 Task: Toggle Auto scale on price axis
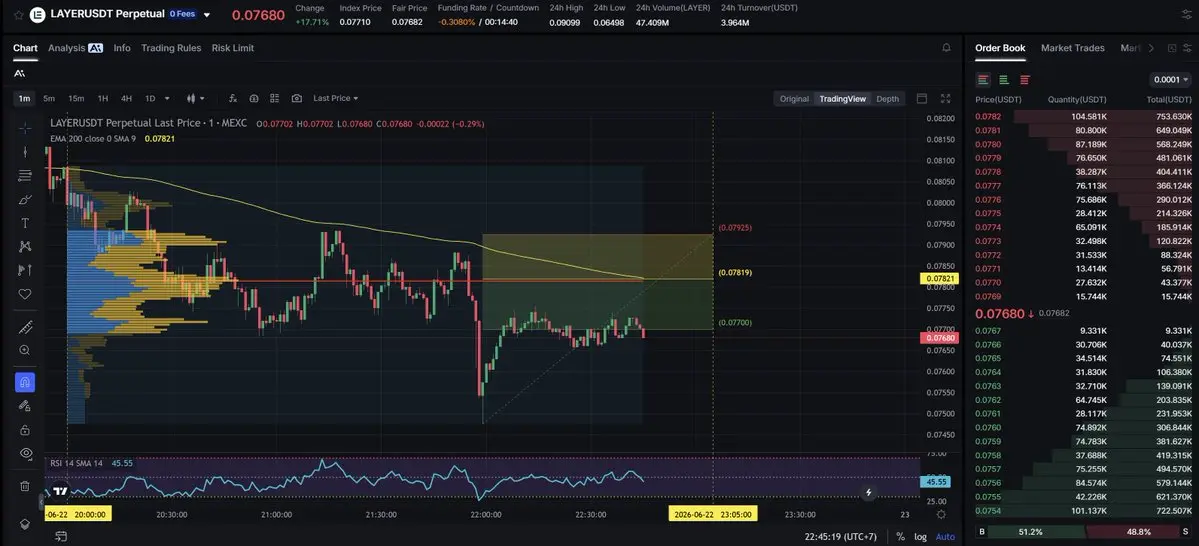(x=945, y=537)
